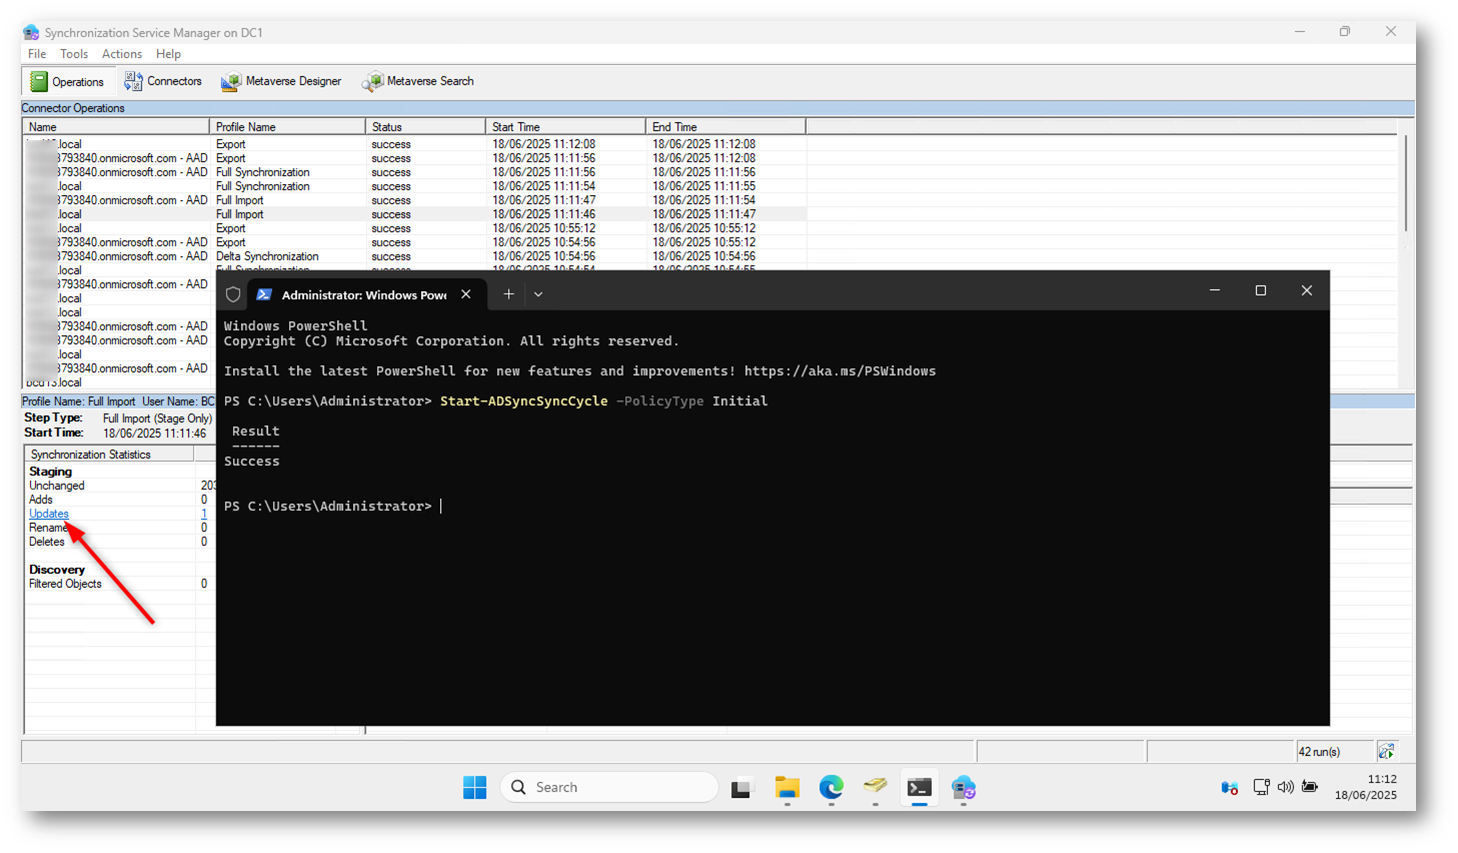Click the Adds statistic label
The width and height of the screenshot is (1458, 853).
click(x=41, y=500)
